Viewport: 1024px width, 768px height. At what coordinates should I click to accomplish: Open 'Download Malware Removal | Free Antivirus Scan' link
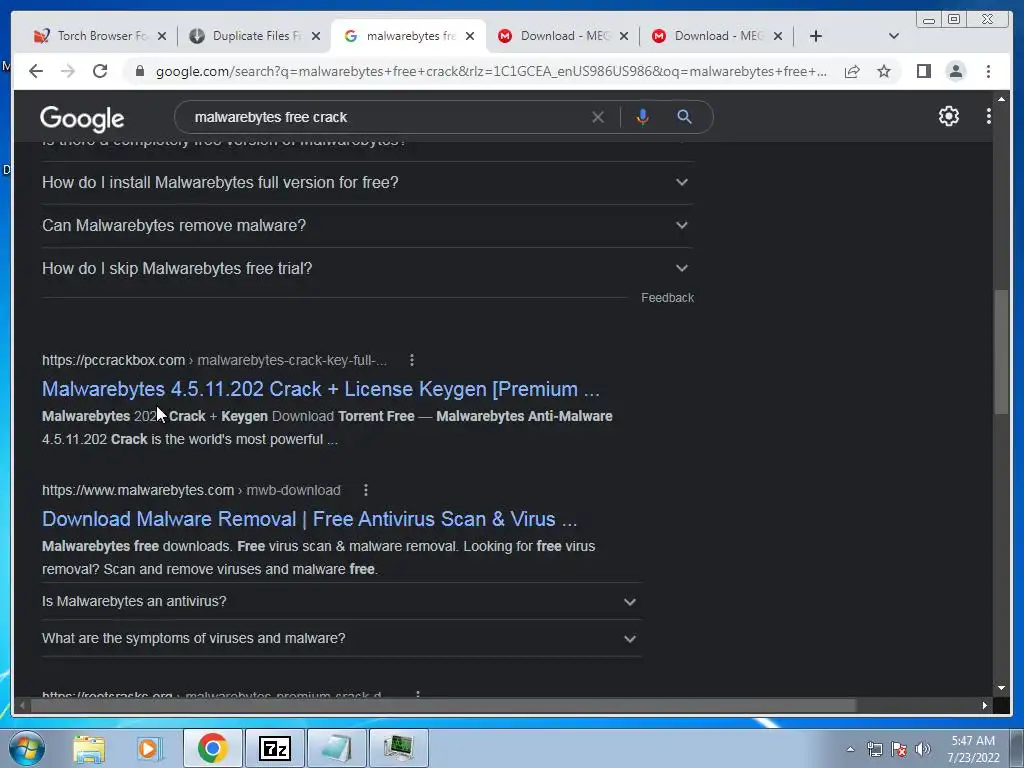click(x=310, y=519)
